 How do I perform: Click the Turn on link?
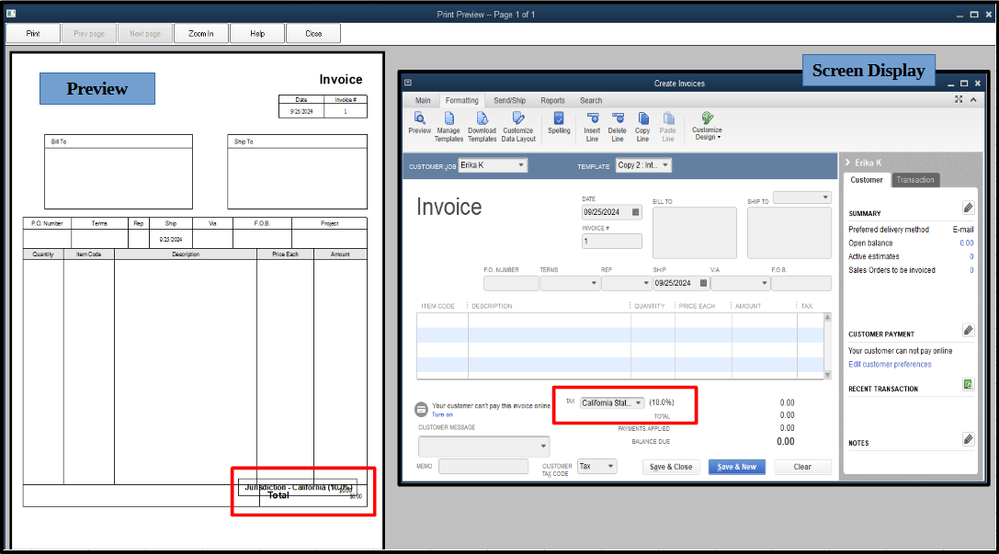pos(442,415)
